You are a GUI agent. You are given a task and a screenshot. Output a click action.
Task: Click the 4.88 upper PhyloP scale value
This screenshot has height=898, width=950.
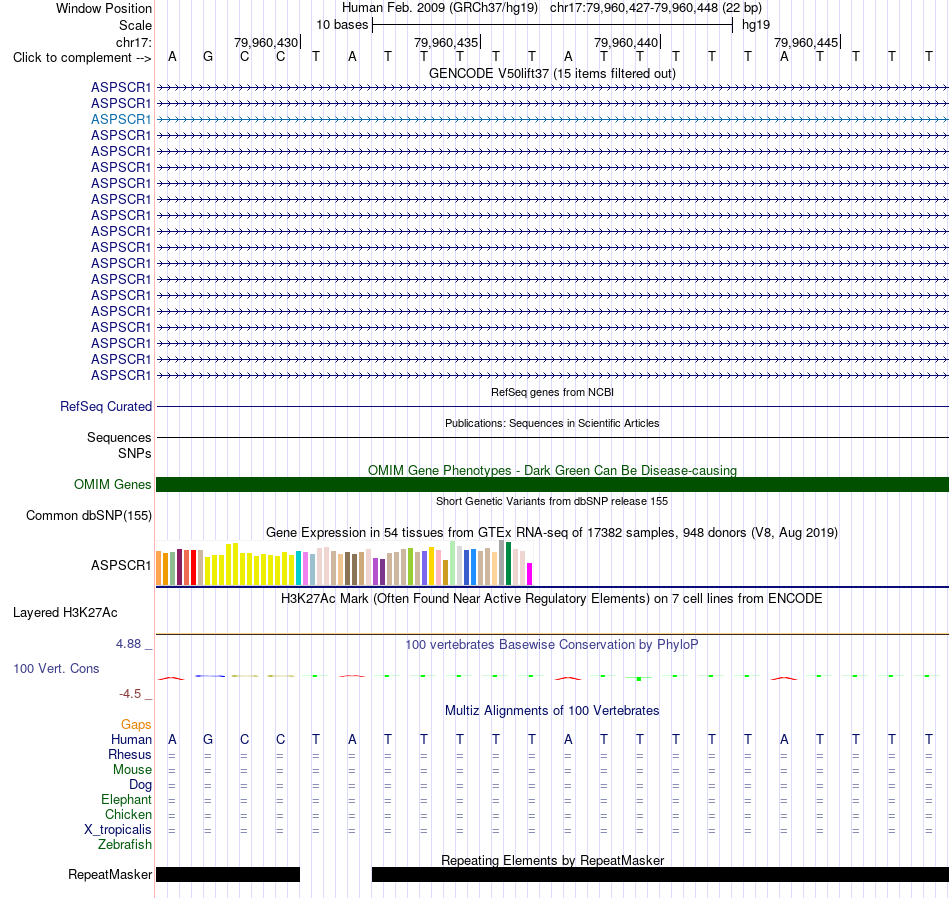[128, 644]
